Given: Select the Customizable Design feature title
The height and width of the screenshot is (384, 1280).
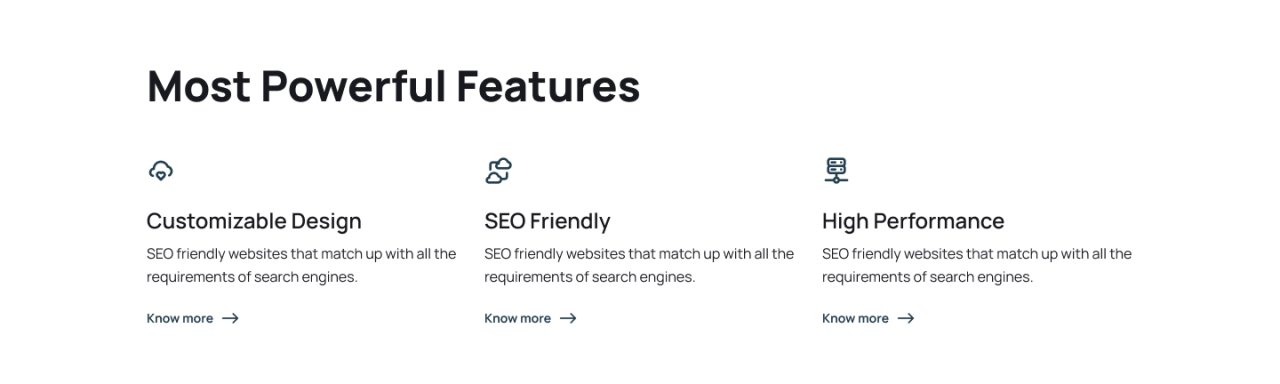Looking at the screenshot, I should point(254,221).
